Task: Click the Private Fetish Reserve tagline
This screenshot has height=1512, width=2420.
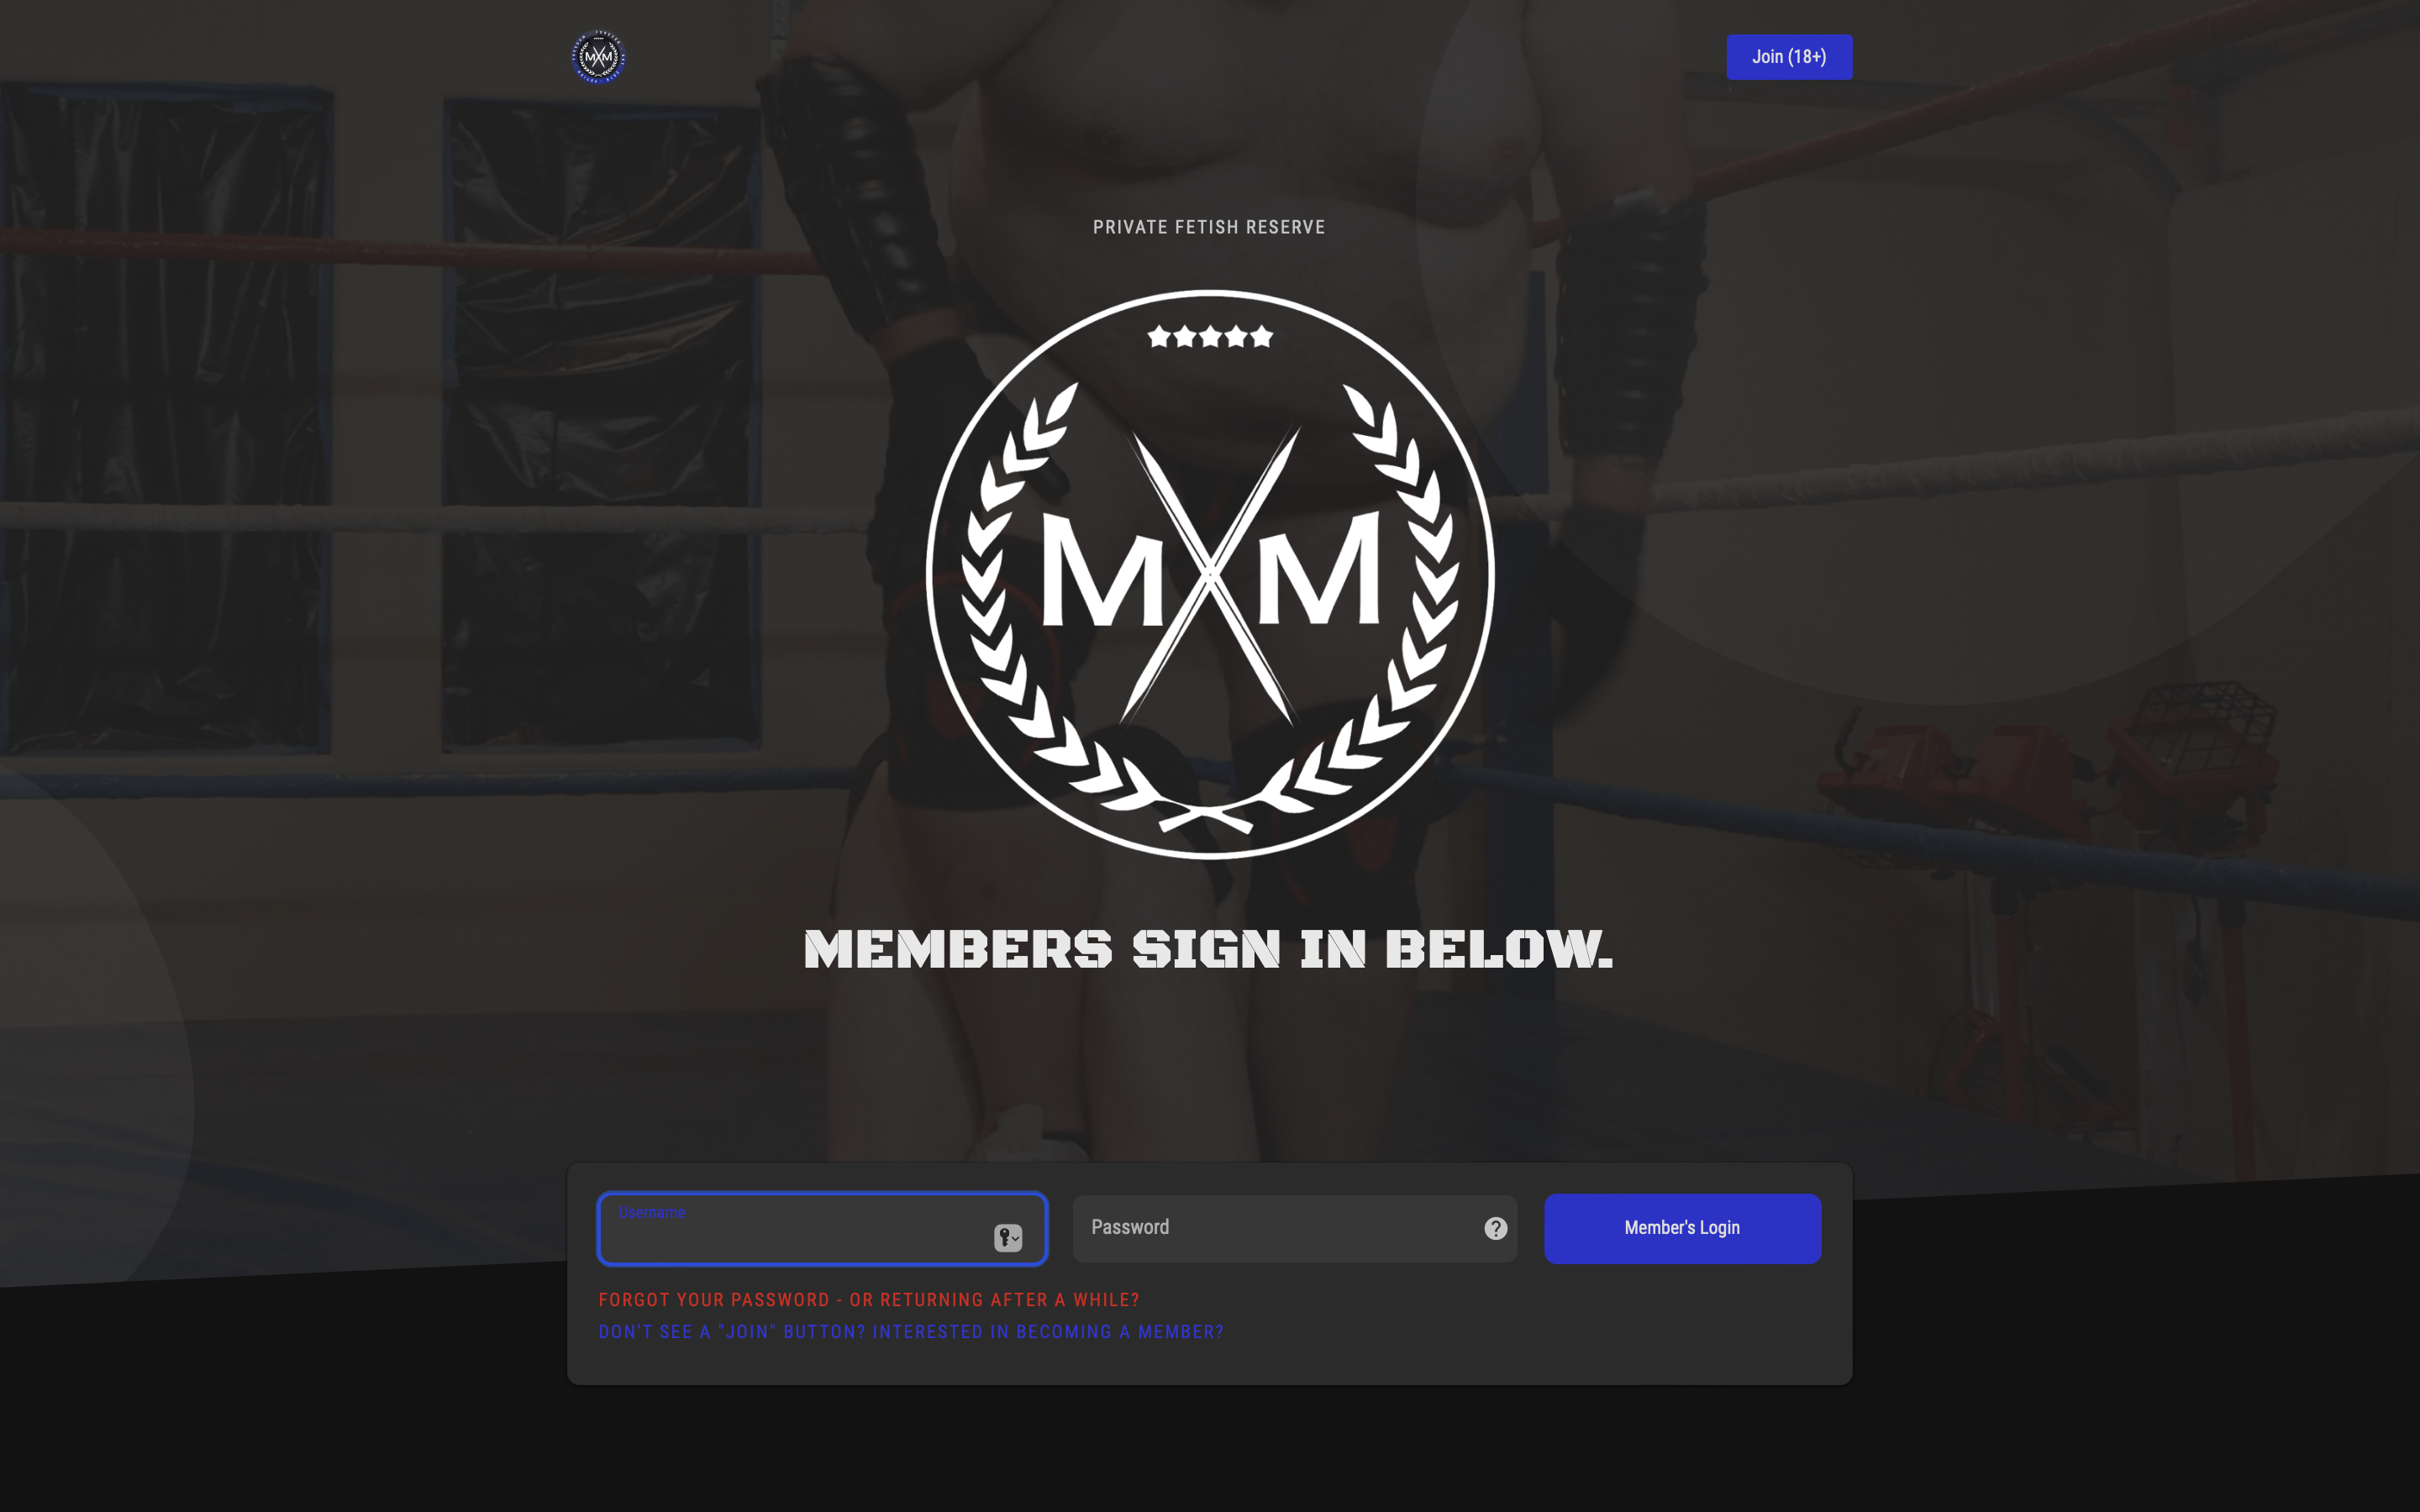Action: click(x=1209, y=227)
